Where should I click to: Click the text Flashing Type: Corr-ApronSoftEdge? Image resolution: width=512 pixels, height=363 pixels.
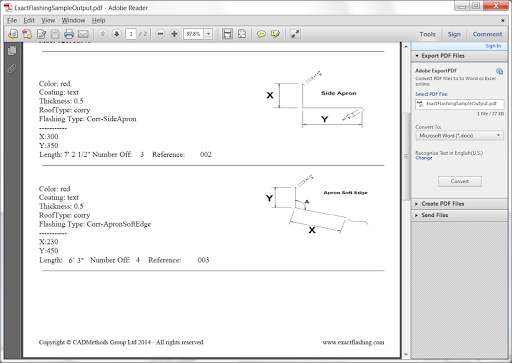[x=95, y=224]
